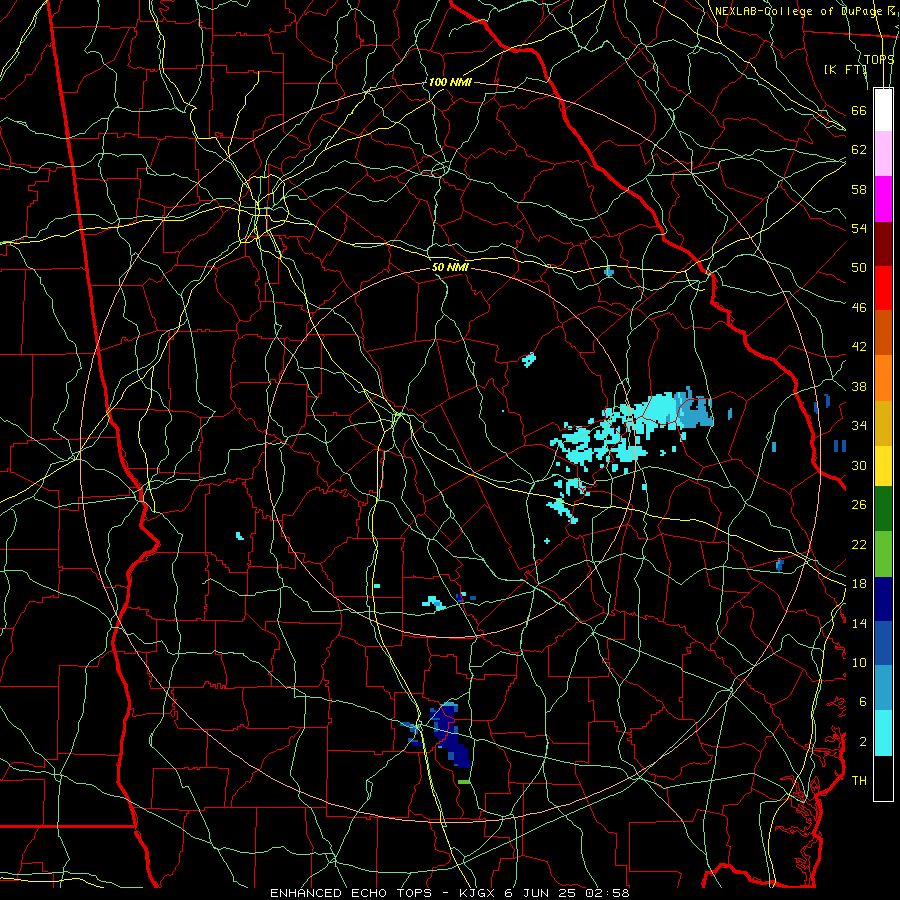The height and width of the screenshot is (900, 900).
Task: Click the white 66 kft legend swatch
Action: [883, 110]
